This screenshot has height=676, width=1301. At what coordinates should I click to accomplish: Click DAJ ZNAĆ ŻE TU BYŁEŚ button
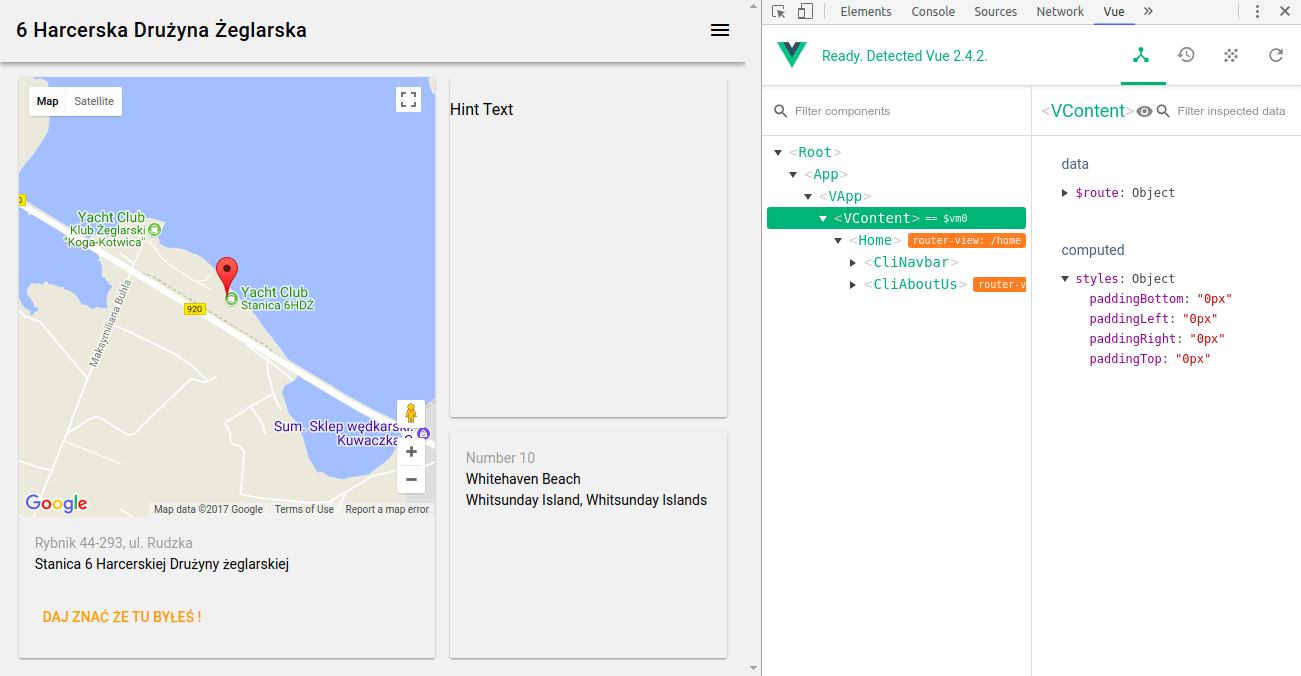pyautogui.click(x=122, y=617)
